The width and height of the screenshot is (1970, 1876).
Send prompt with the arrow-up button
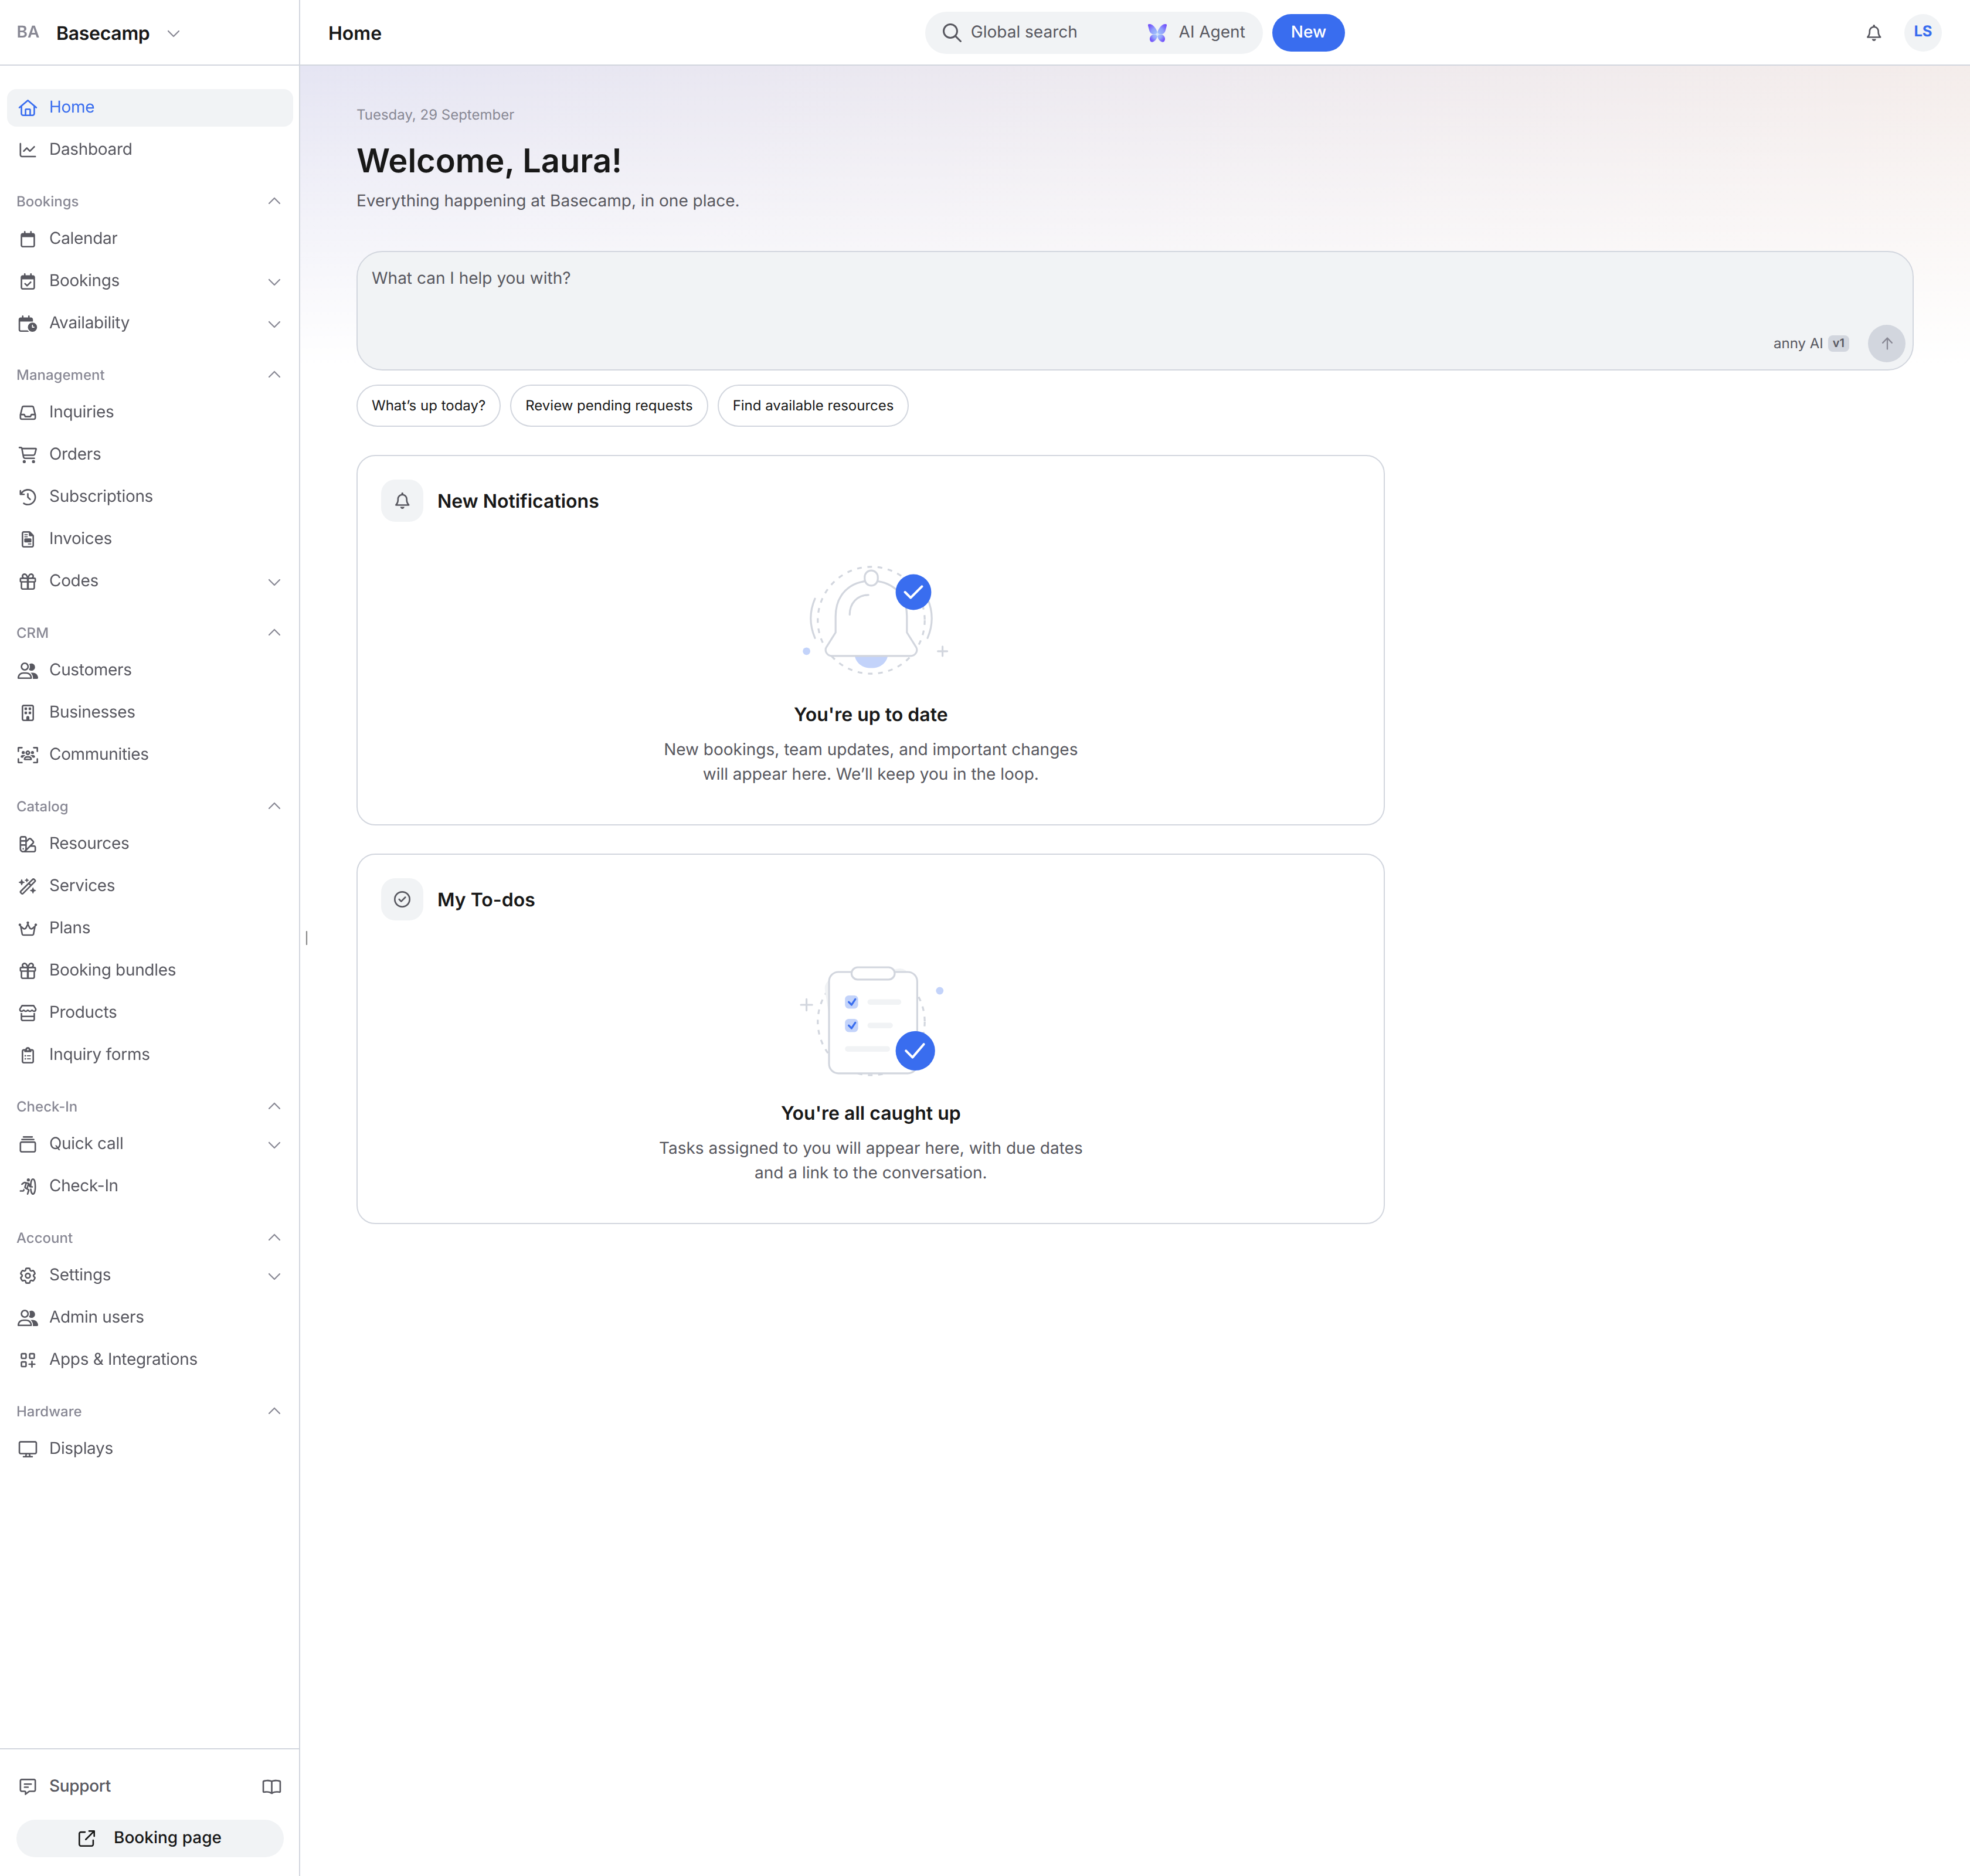coord(1886,343)
